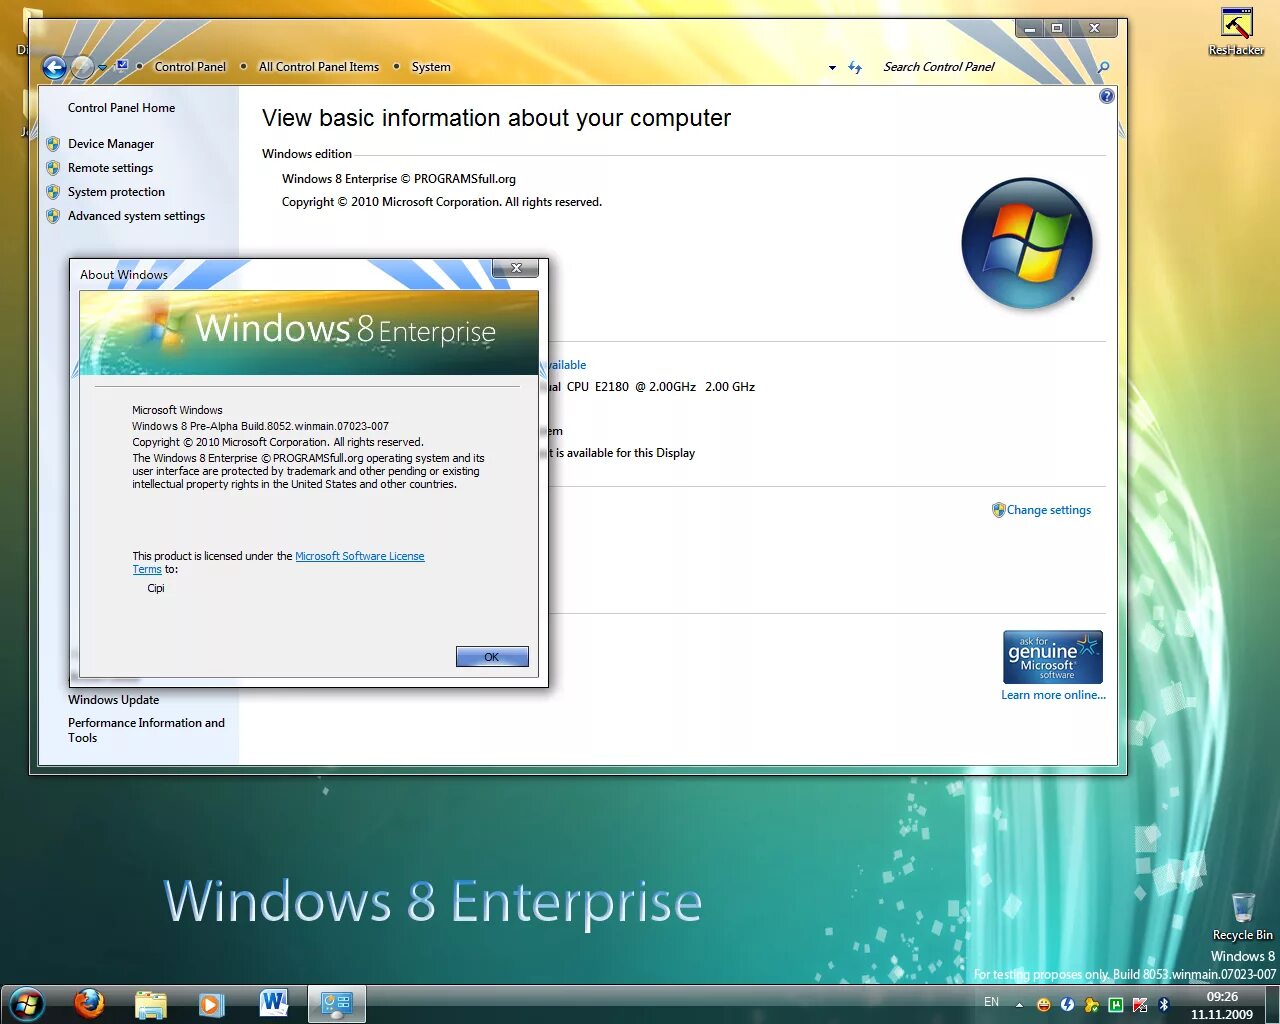Open the Start menu orb
The height and width of the screenshot is (1024, 1280).
coord(27,1004)
